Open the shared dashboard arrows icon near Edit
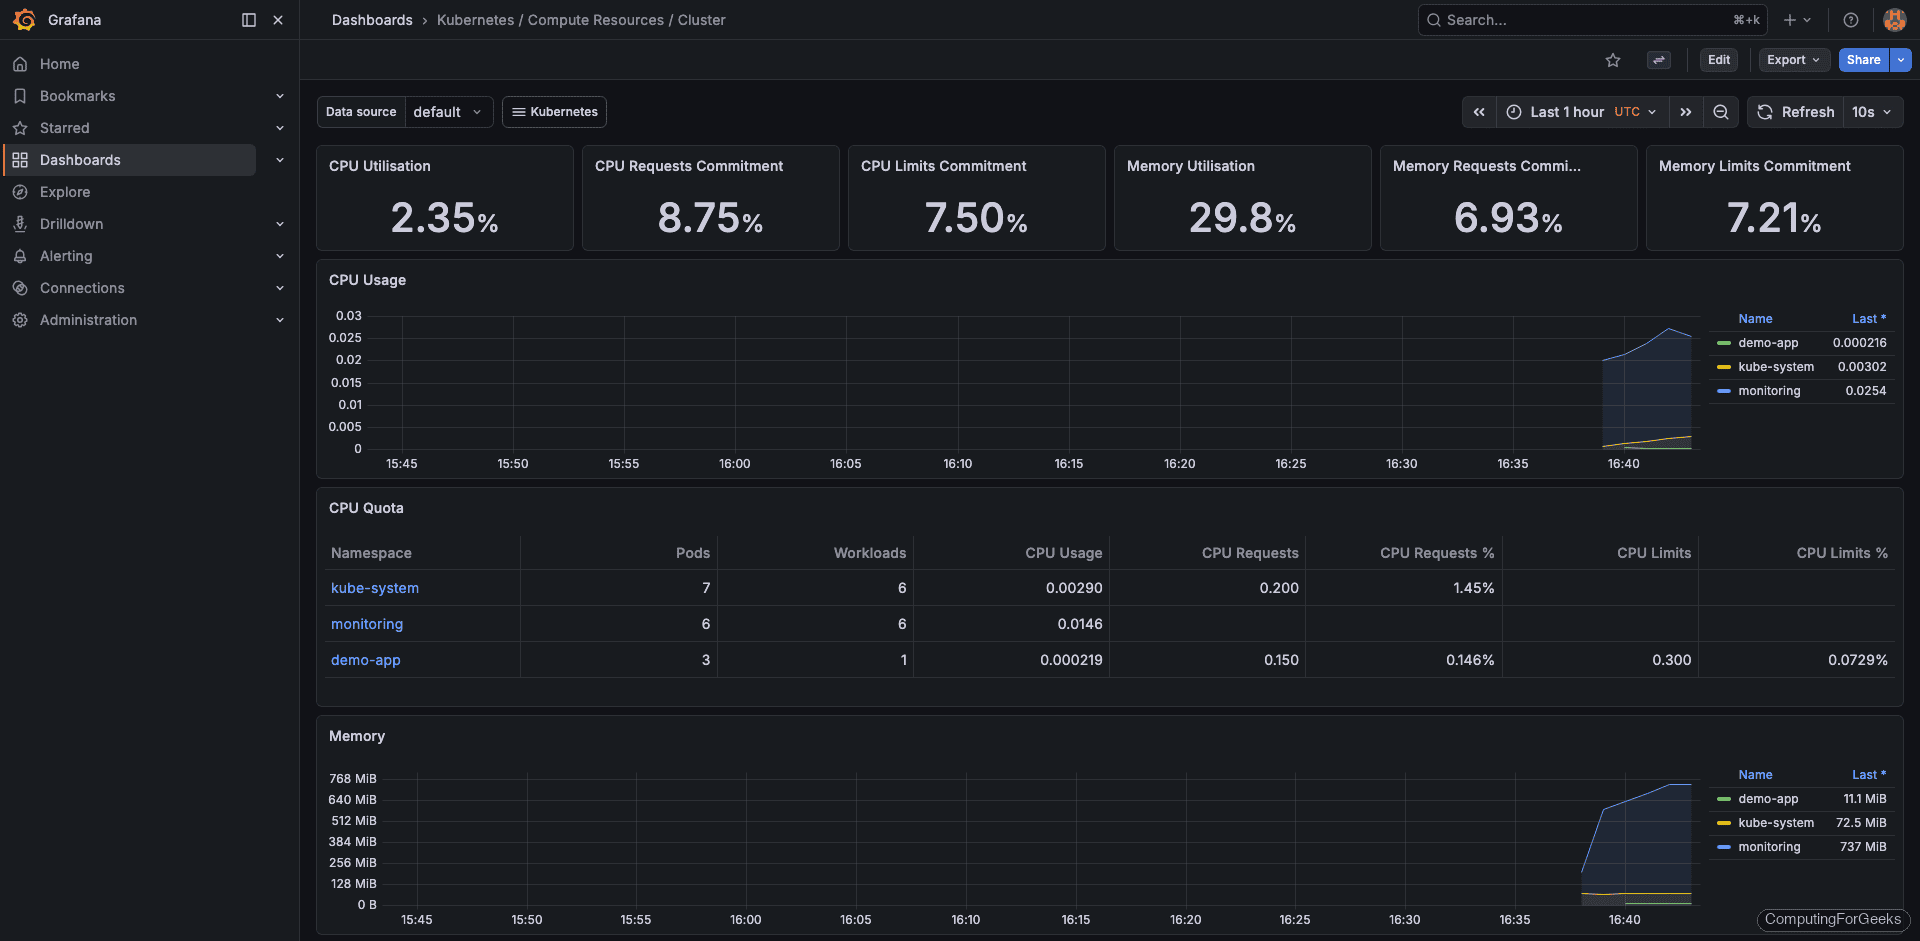 pyautogui.click(x=1659, y=60)
